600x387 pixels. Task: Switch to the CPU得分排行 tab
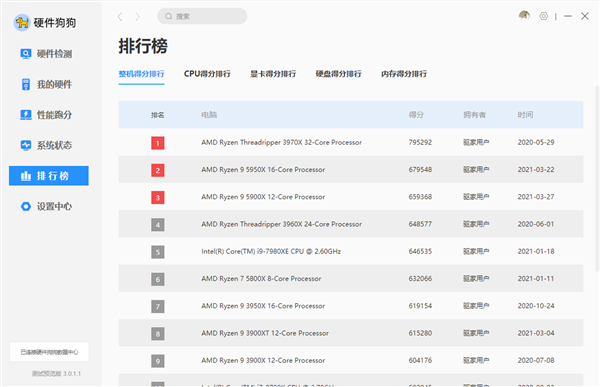tap(207, 74)
